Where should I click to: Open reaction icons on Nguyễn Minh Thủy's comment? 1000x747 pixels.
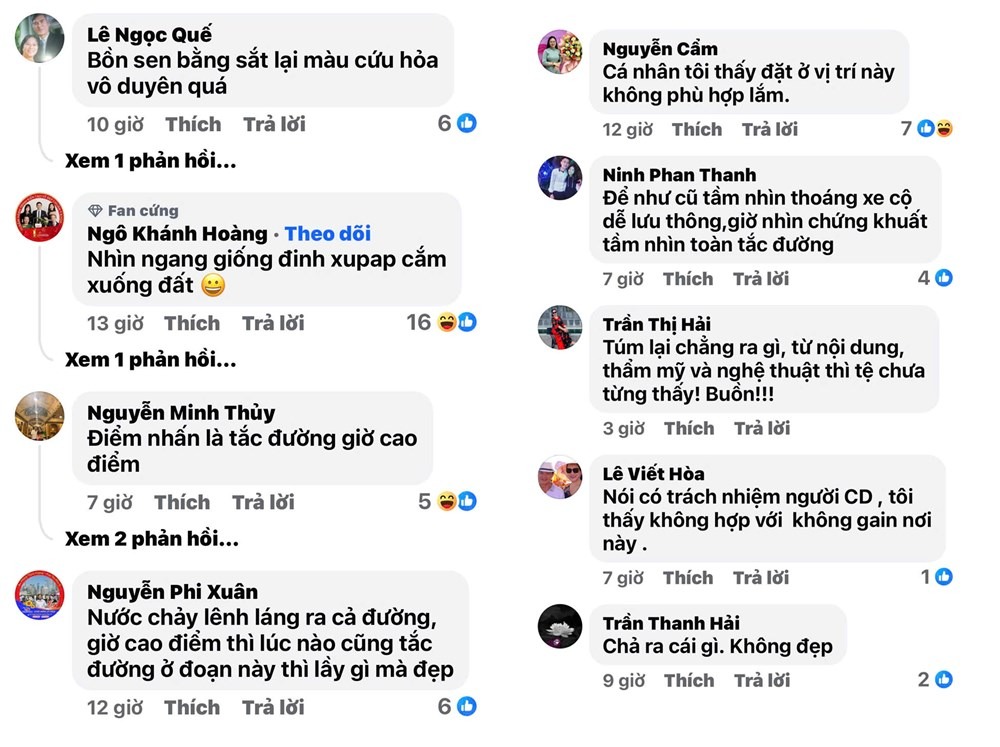tap(457, 501)
